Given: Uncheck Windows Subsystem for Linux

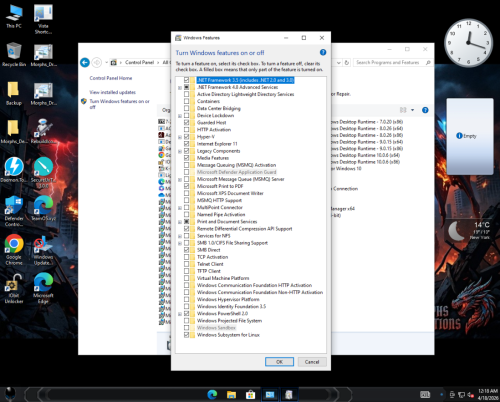Looking at the screenshot, I should click(186, 335).
